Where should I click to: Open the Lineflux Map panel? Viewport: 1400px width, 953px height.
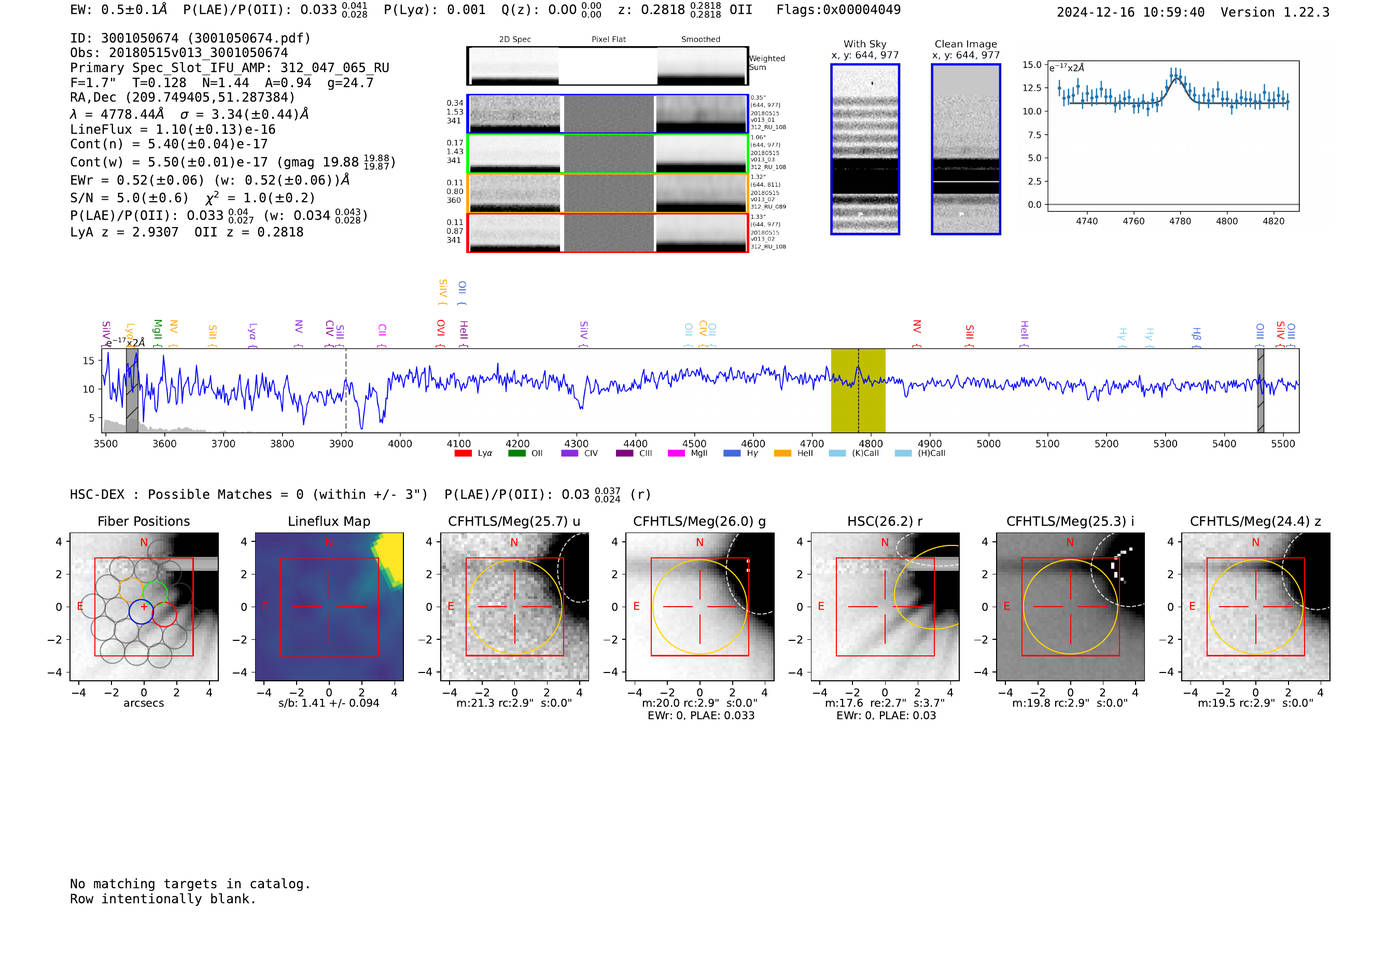click(x=329, y=606)
